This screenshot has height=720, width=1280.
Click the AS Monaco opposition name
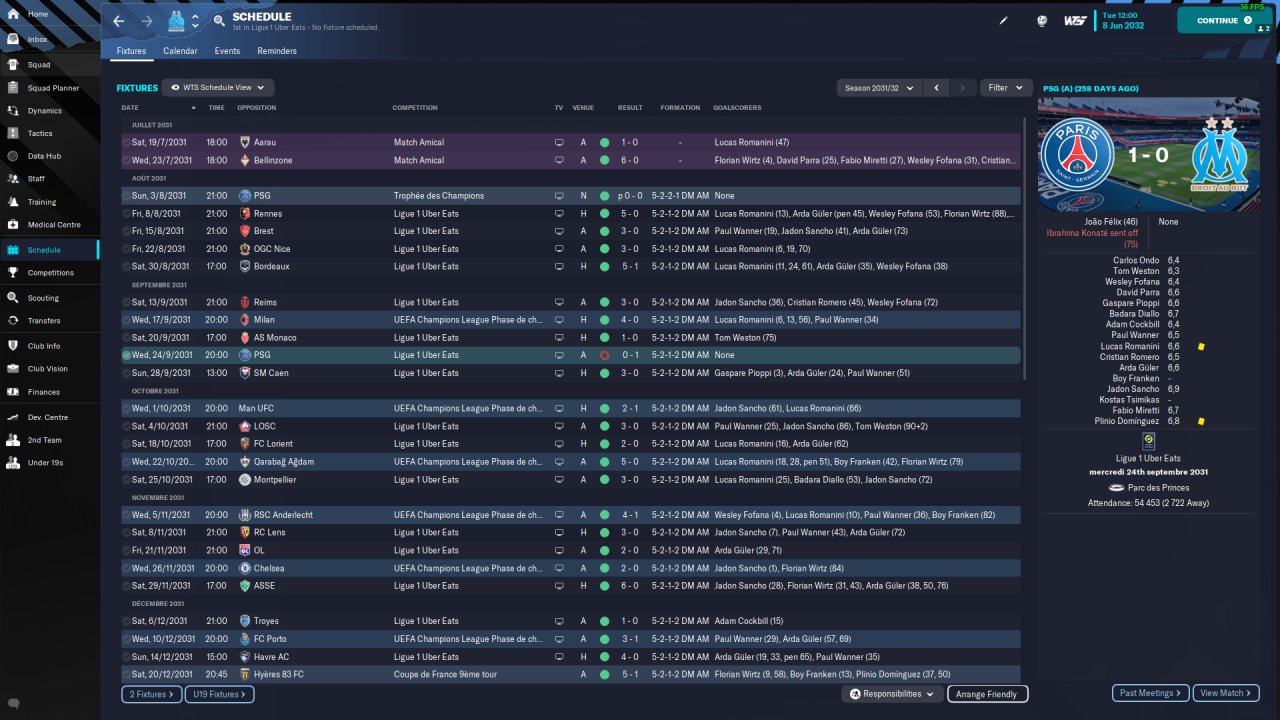pos(274,338)
